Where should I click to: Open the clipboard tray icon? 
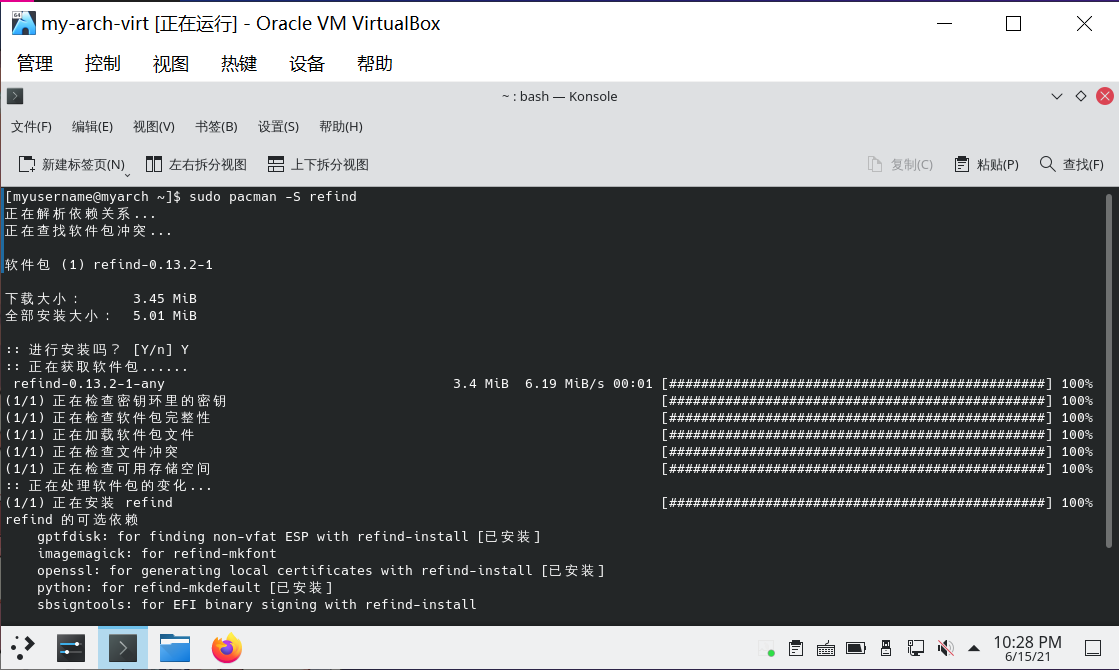pos(796,648)
